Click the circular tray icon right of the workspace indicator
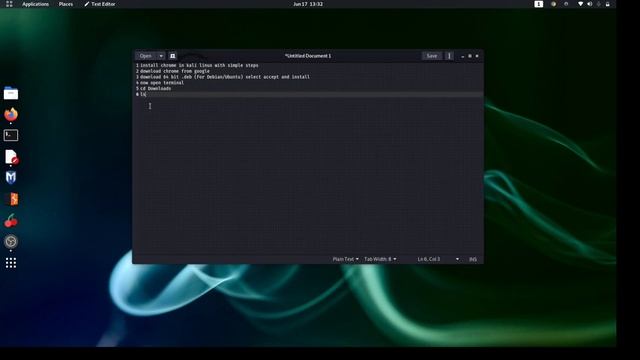Image resolution: width=640 pixels, height=360 pixels. pyautogui.click(x=553, y=4)
